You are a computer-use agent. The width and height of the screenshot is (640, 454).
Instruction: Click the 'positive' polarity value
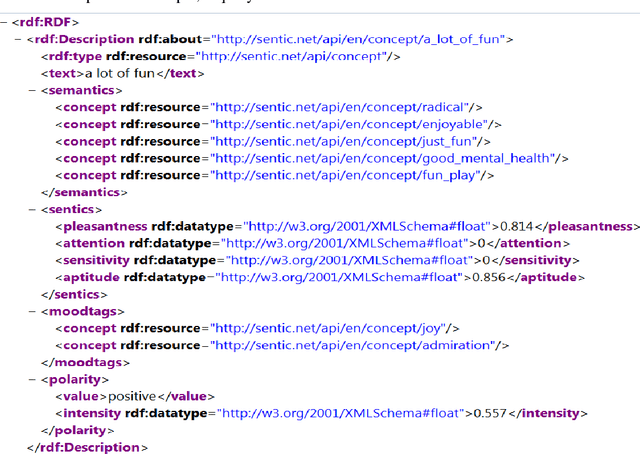[133, 396]
